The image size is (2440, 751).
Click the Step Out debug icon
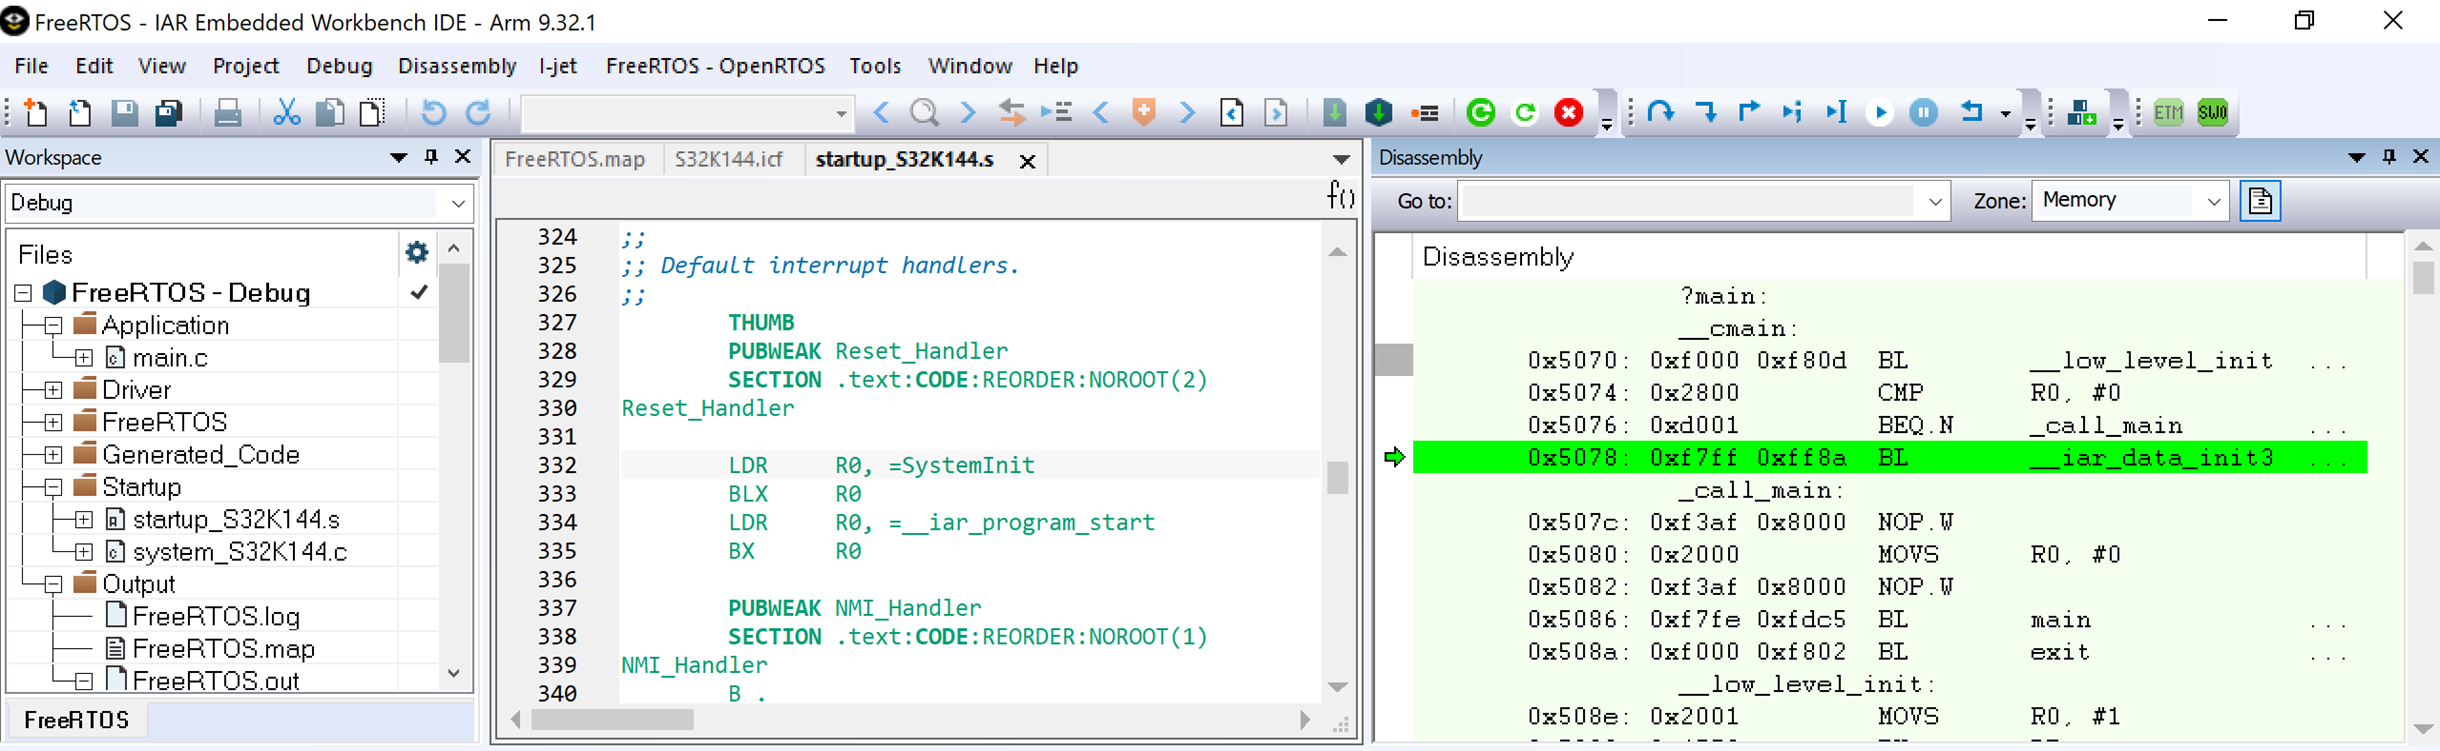pyautogui.click(x=1749, y=113)
